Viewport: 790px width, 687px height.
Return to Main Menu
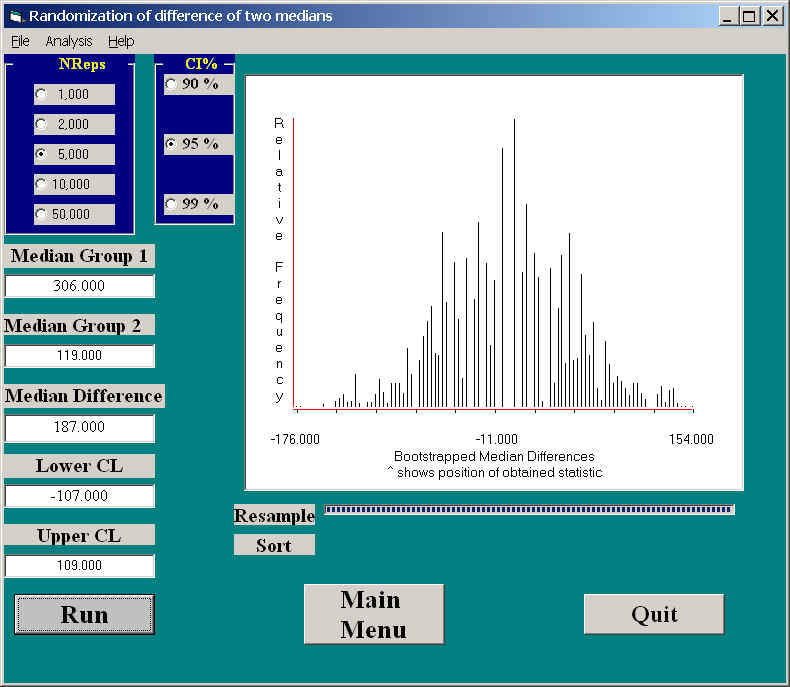[x=373, y=614]
